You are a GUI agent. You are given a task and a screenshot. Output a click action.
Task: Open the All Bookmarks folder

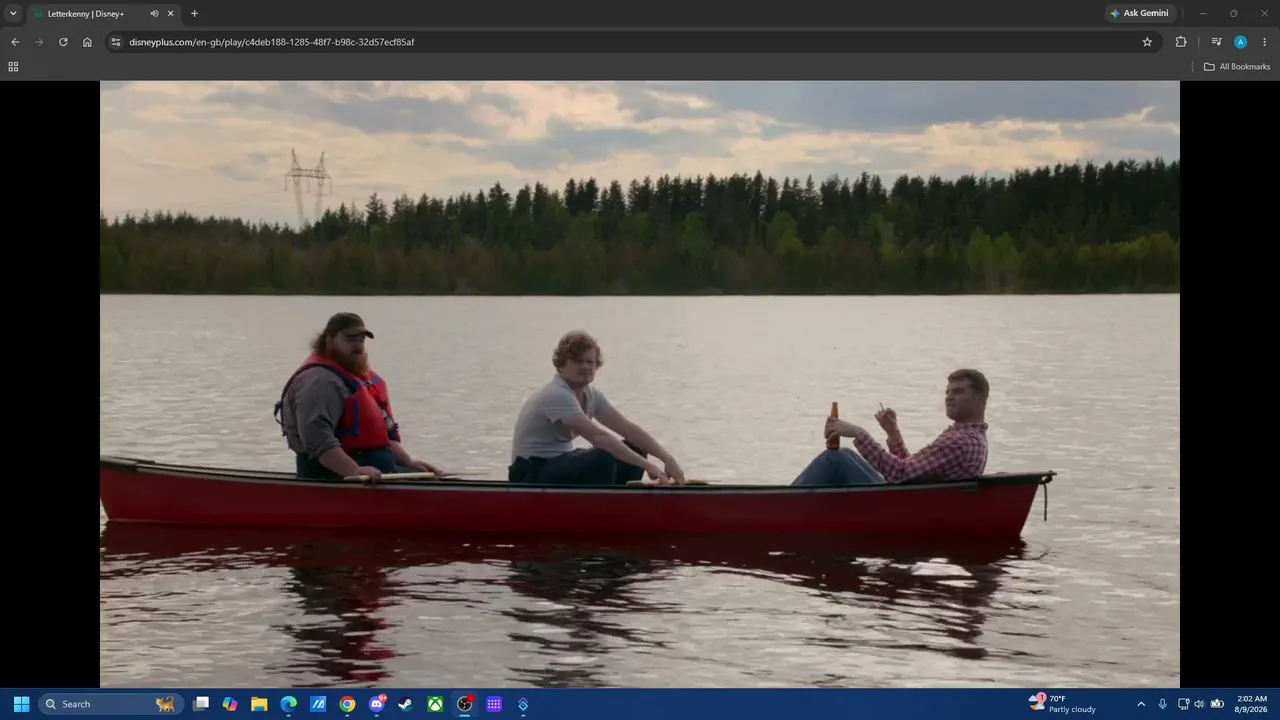pos(1237,67)
